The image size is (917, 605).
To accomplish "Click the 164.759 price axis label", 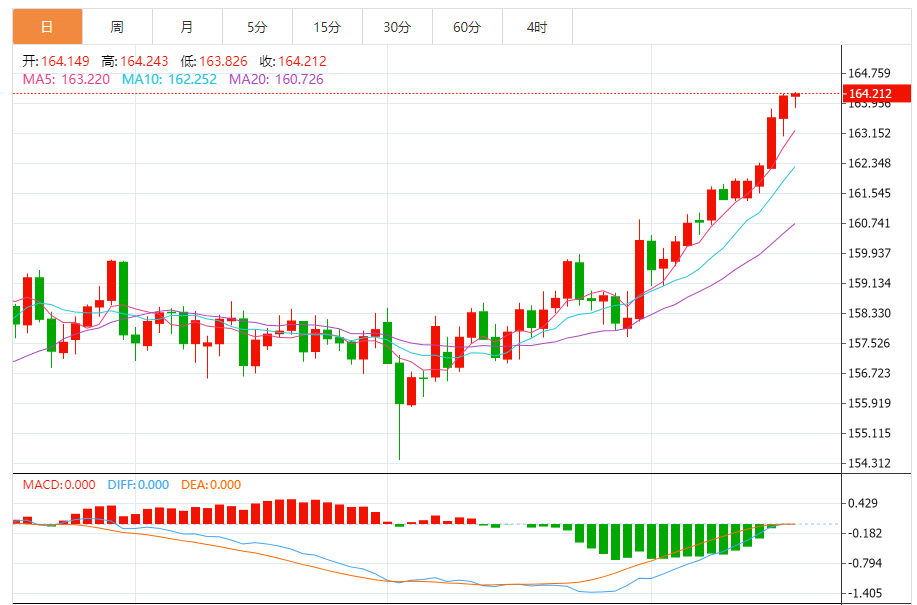I will click(870, 73).
